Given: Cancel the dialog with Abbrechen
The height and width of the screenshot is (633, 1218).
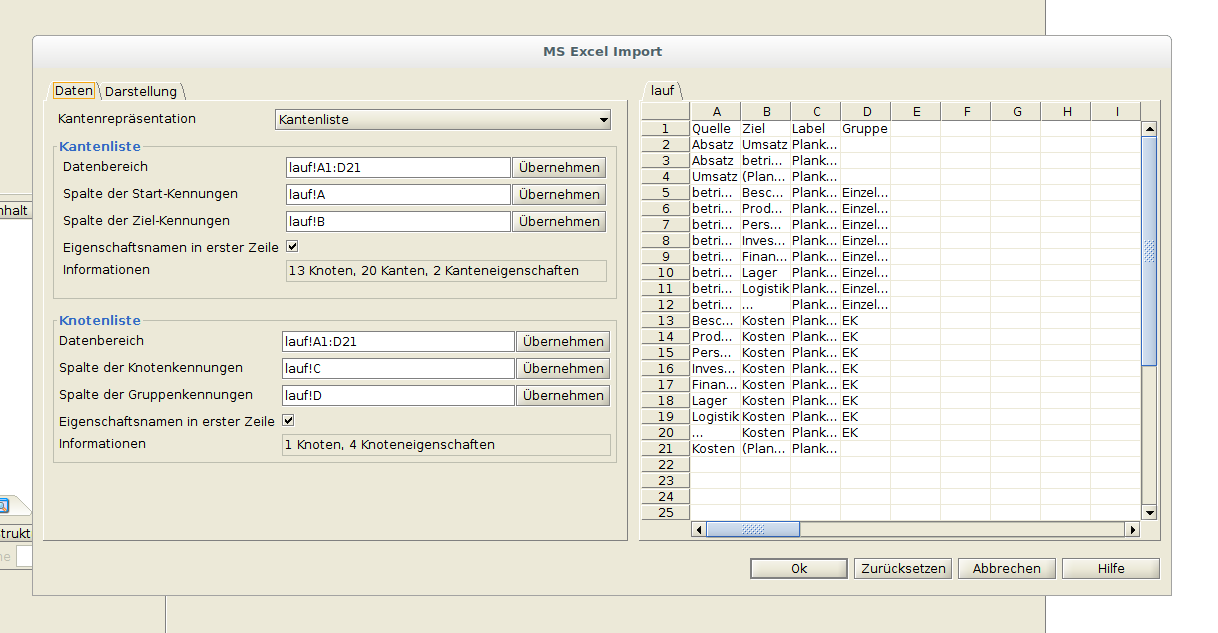Looking at the screenshot, I should (x=1006, y=568).
